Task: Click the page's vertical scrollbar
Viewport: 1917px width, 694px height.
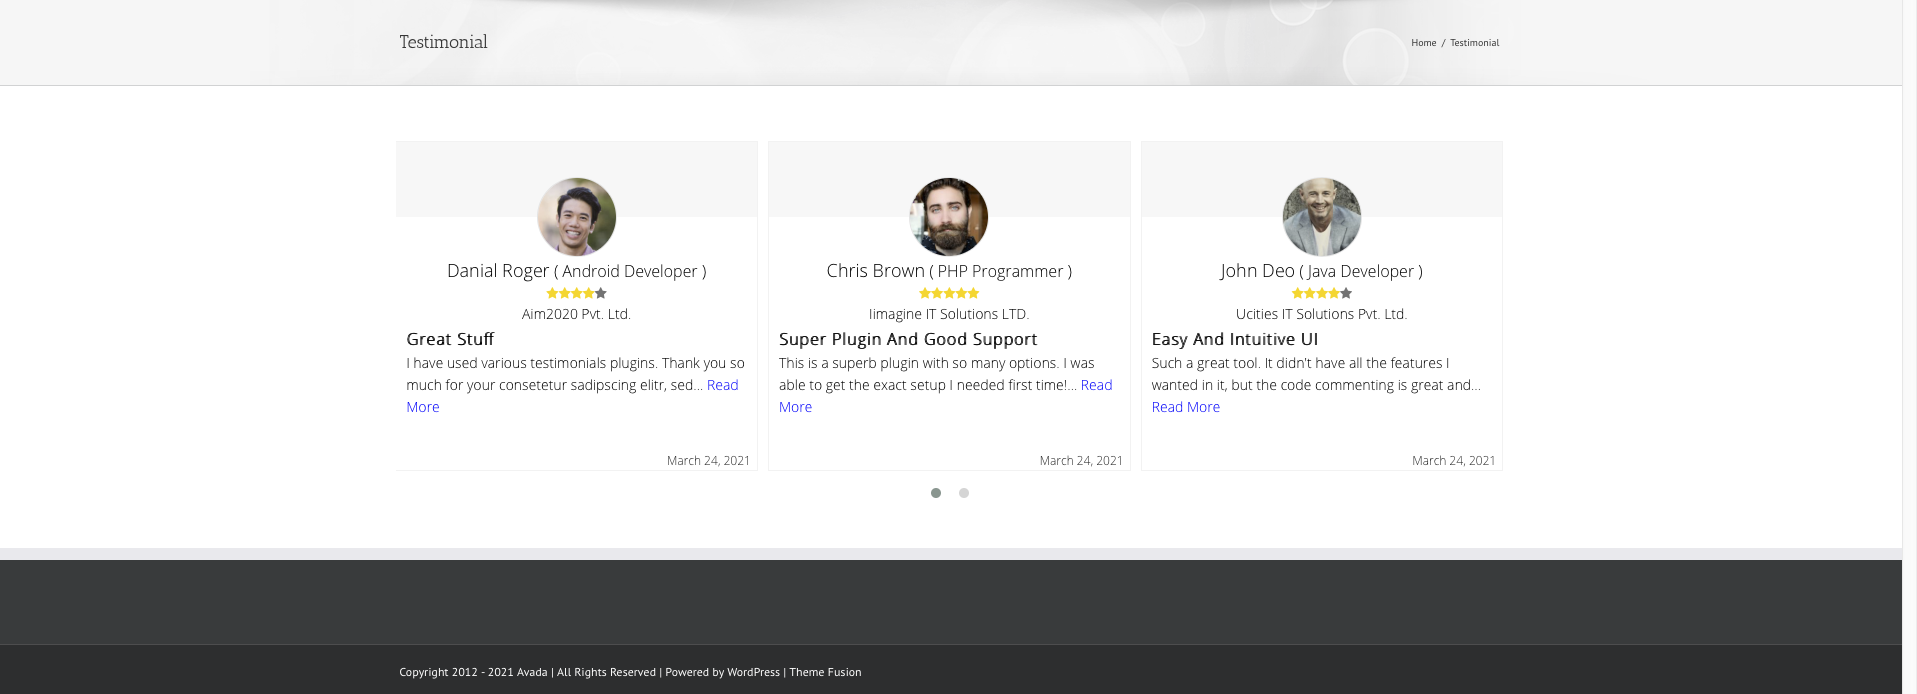Action: [x=1909, y=300]
